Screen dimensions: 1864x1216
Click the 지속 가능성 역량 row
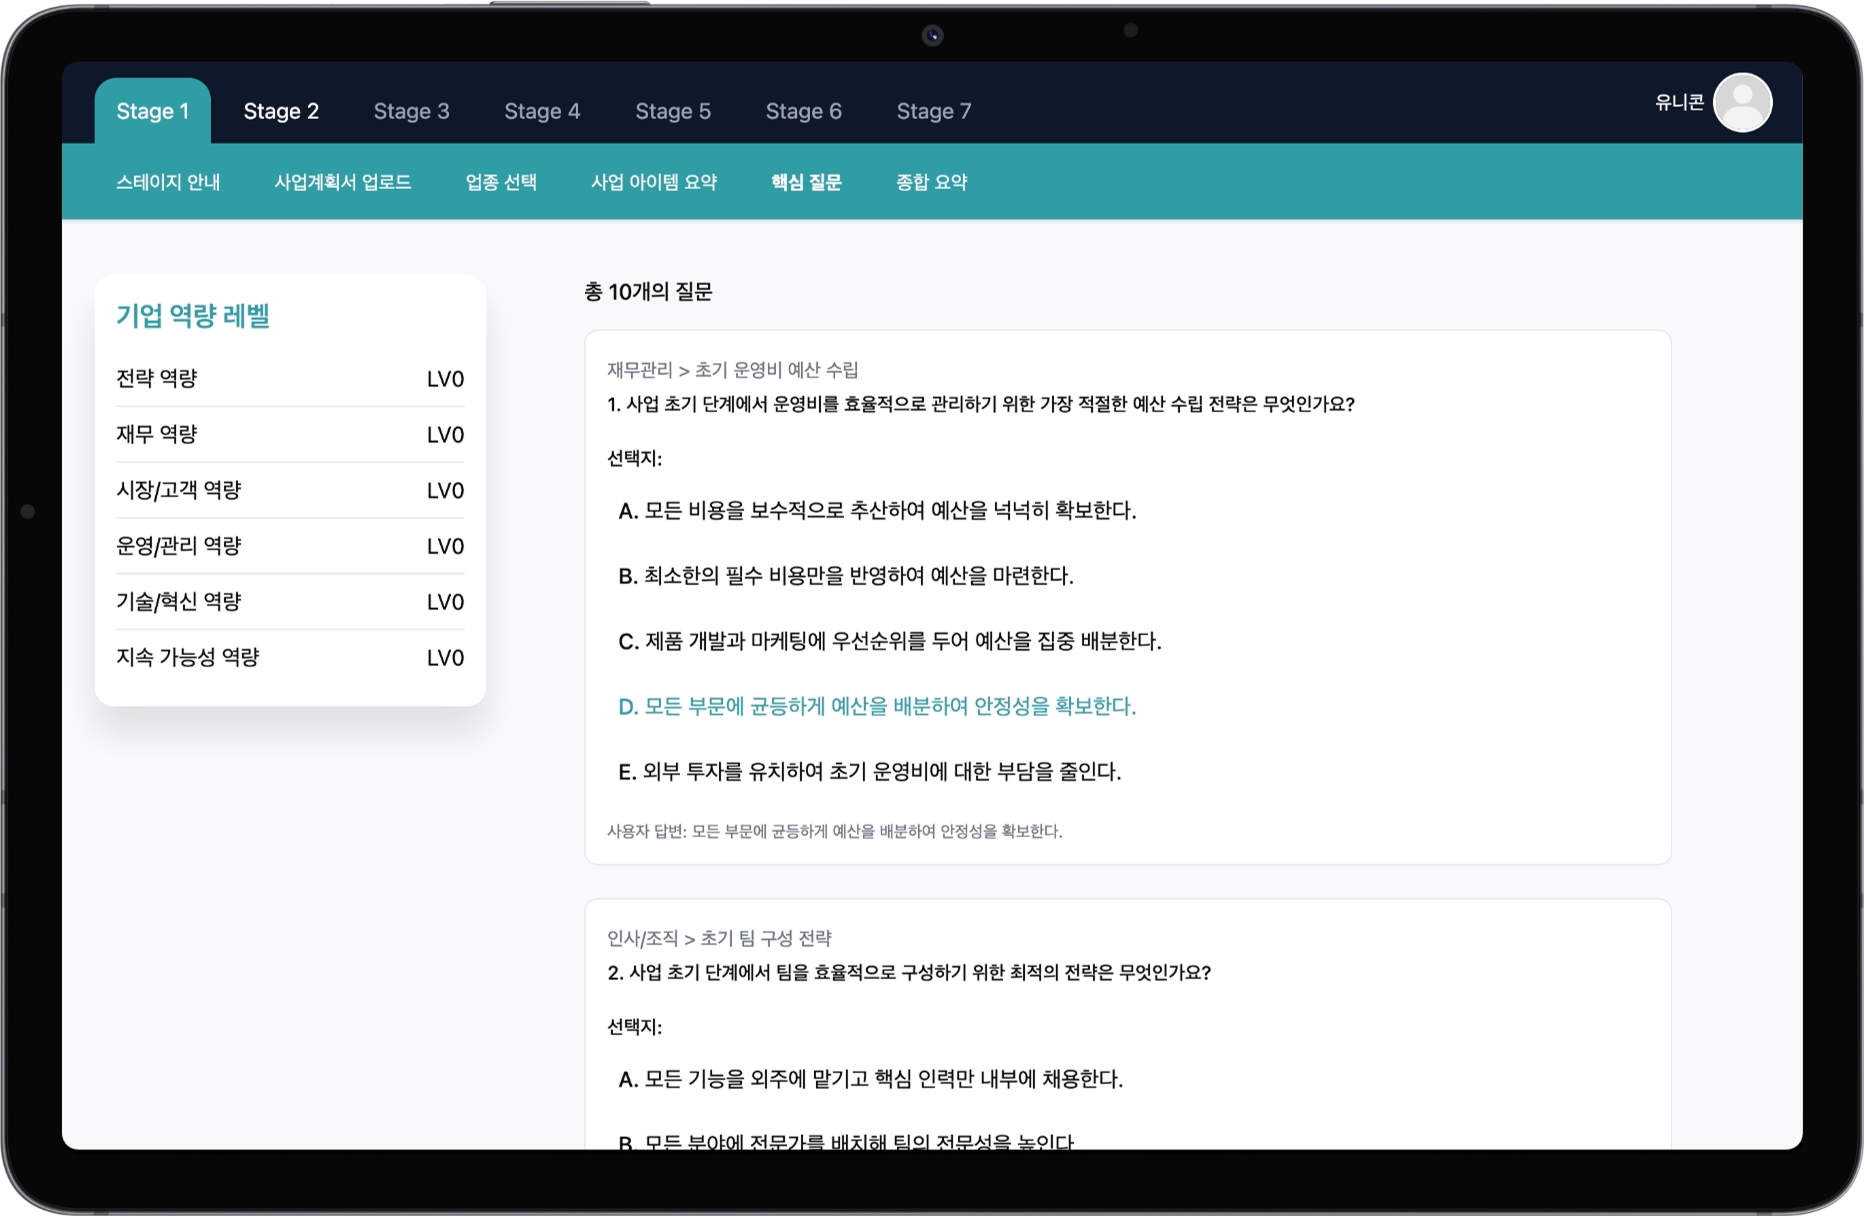pyautogui.click(x=289, y=657)
